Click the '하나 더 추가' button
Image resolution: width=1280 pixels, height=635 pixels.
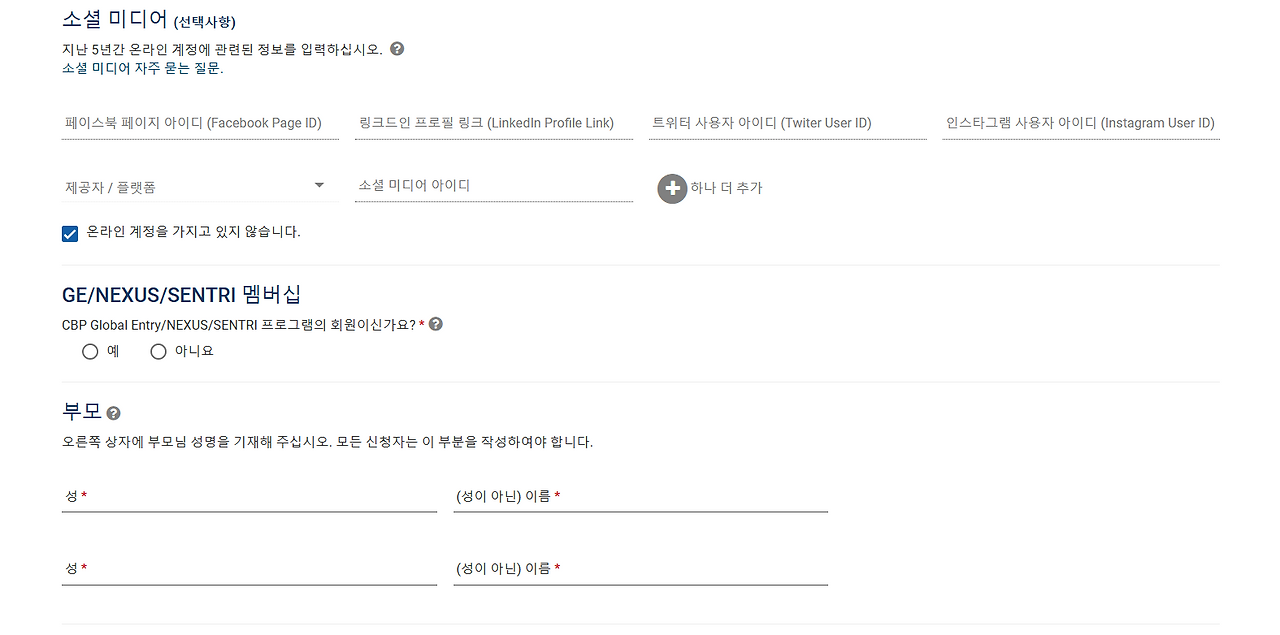(724, 188)
